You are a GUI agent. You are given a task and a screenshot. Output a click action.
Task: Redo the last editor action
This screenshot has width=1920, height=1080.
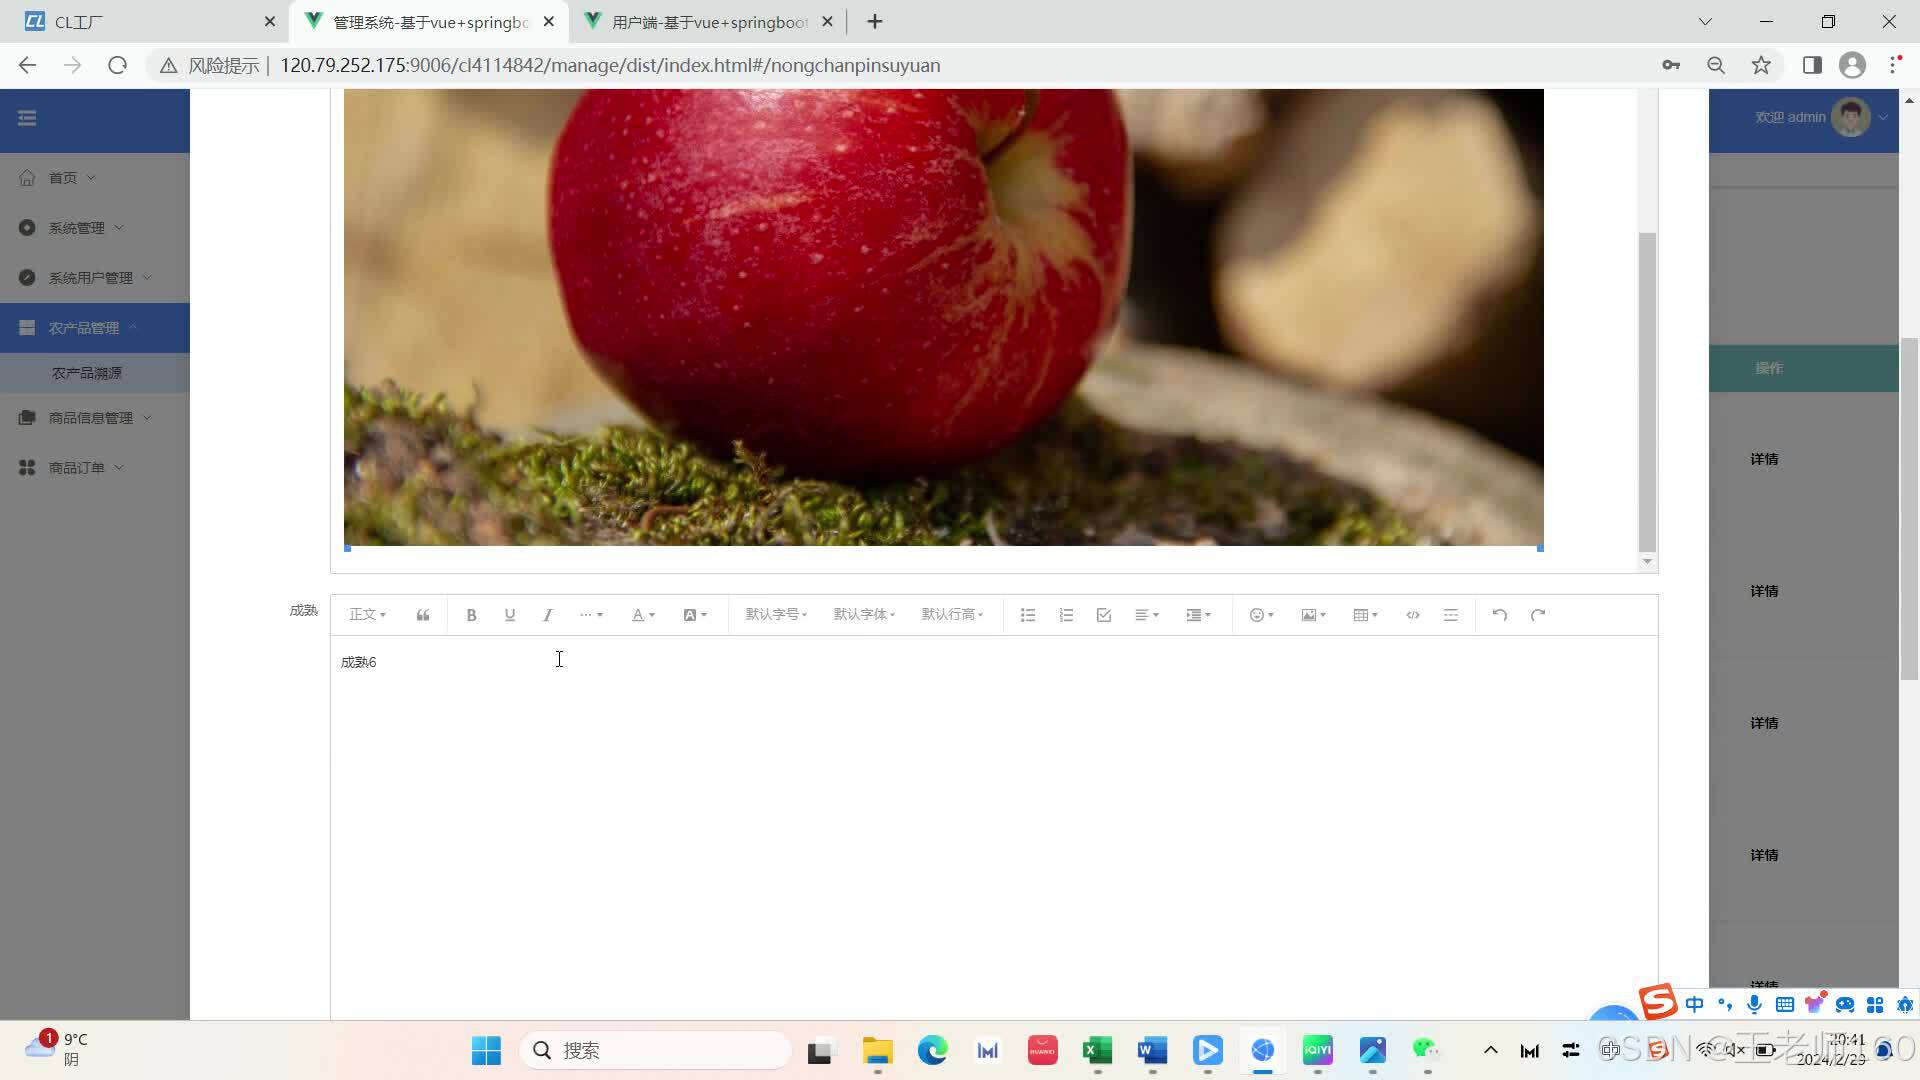pos(1538,615)
